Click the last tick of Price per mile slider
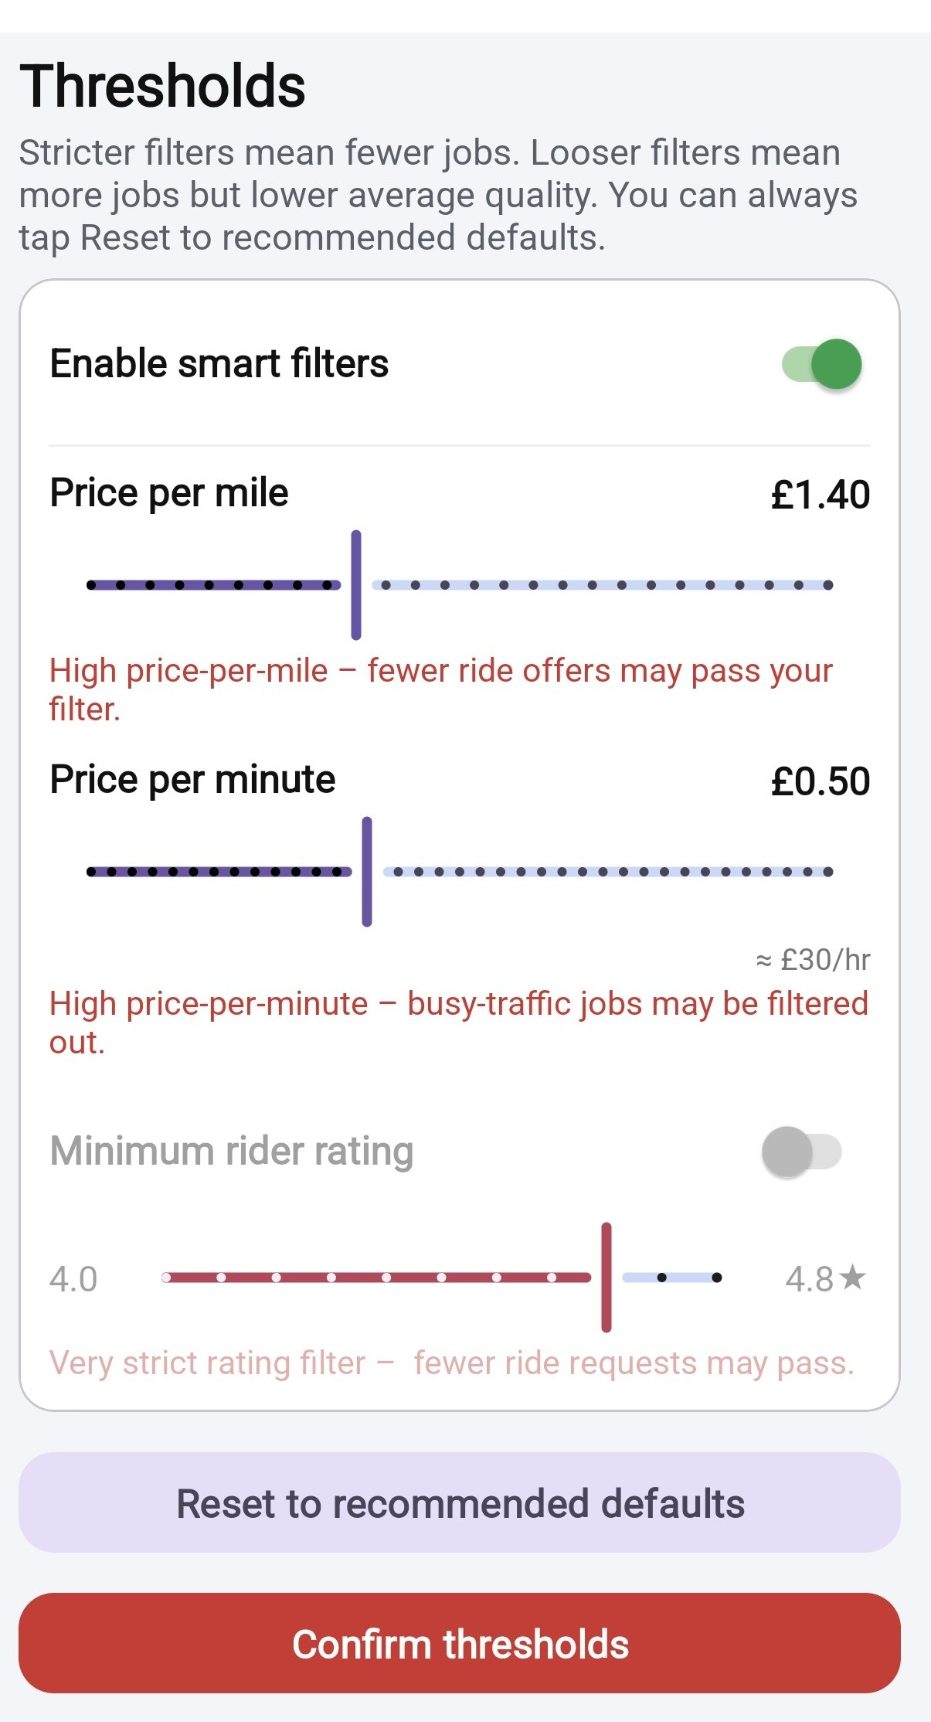Image resolution: width=931 pixels, height=1722 pixels. pyautogui.click(x=828, y=585)
